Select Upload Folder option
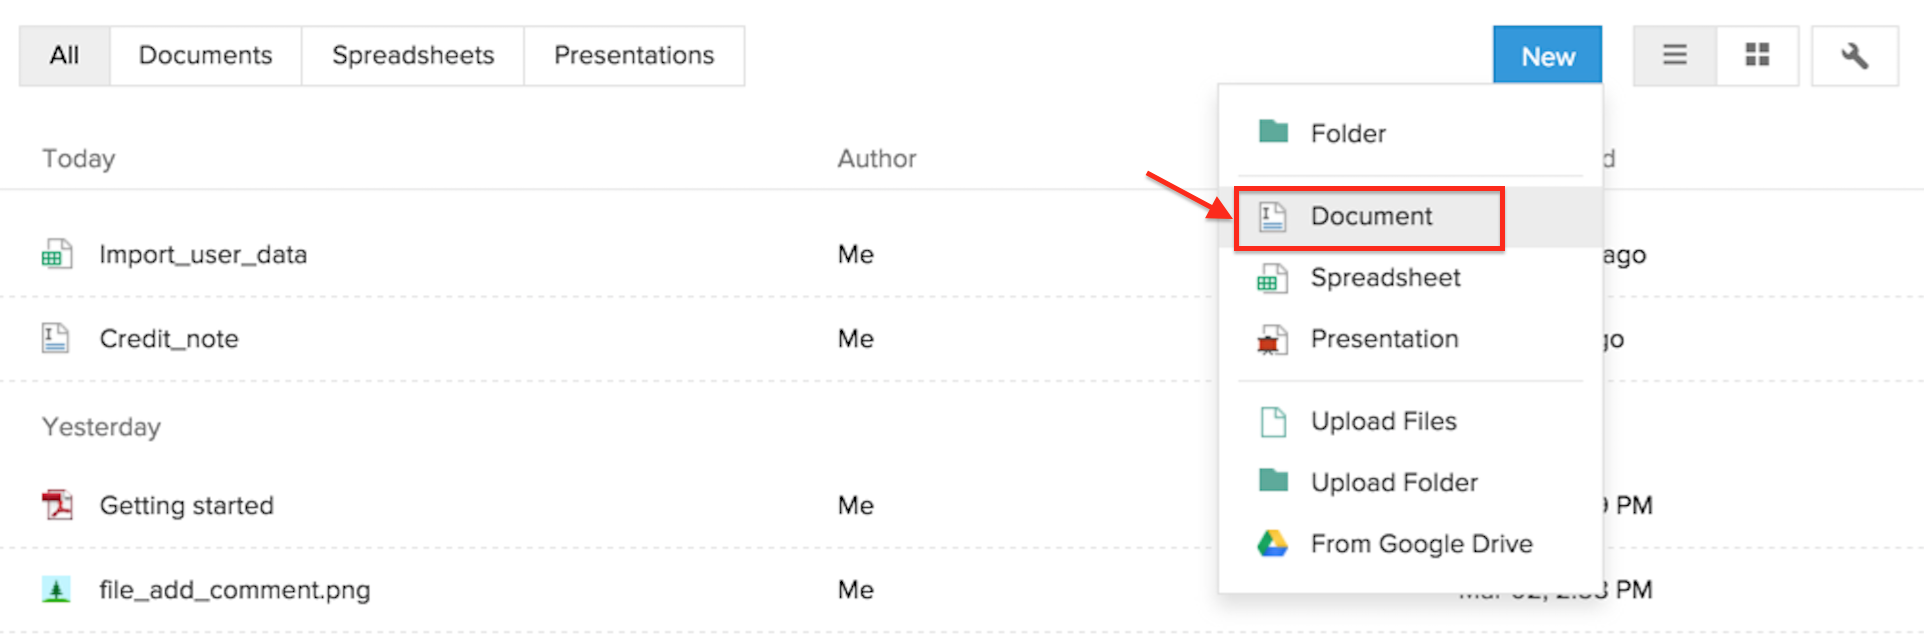This screenshot has width=1924, height=638. click(x=1394, y=483)
